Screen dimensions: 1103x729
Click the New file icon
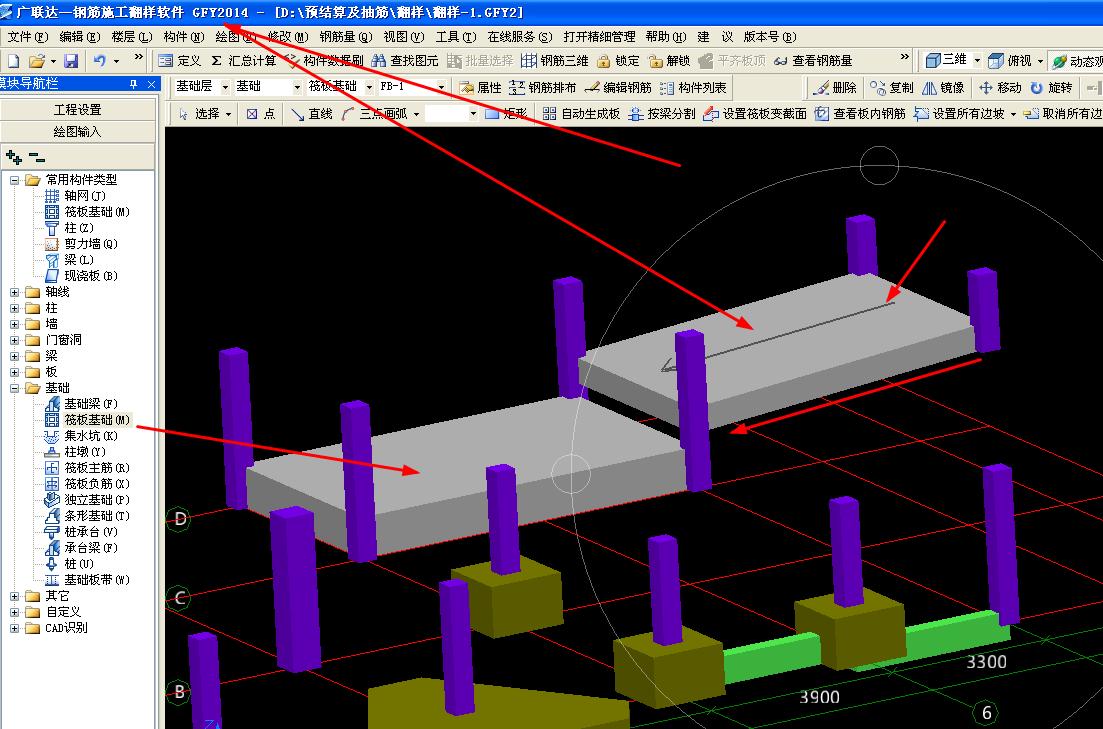point(13,61)
